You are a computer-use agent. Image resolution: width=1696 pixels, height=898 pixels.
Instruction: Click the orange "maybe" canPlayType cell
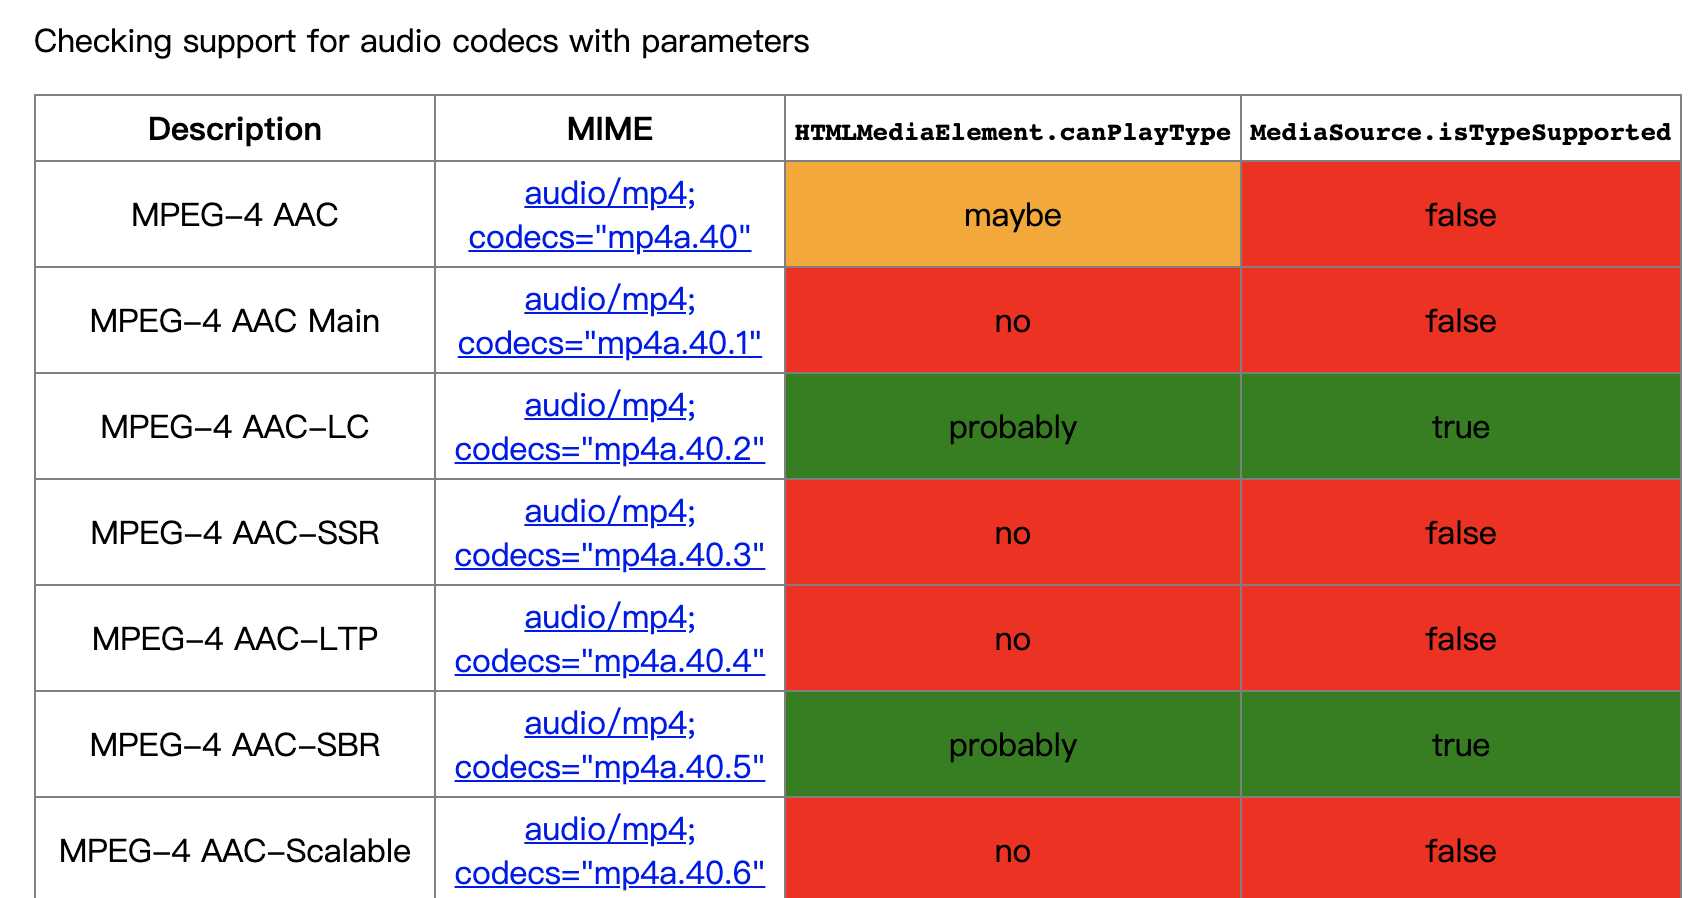(x=1012, y=214)
